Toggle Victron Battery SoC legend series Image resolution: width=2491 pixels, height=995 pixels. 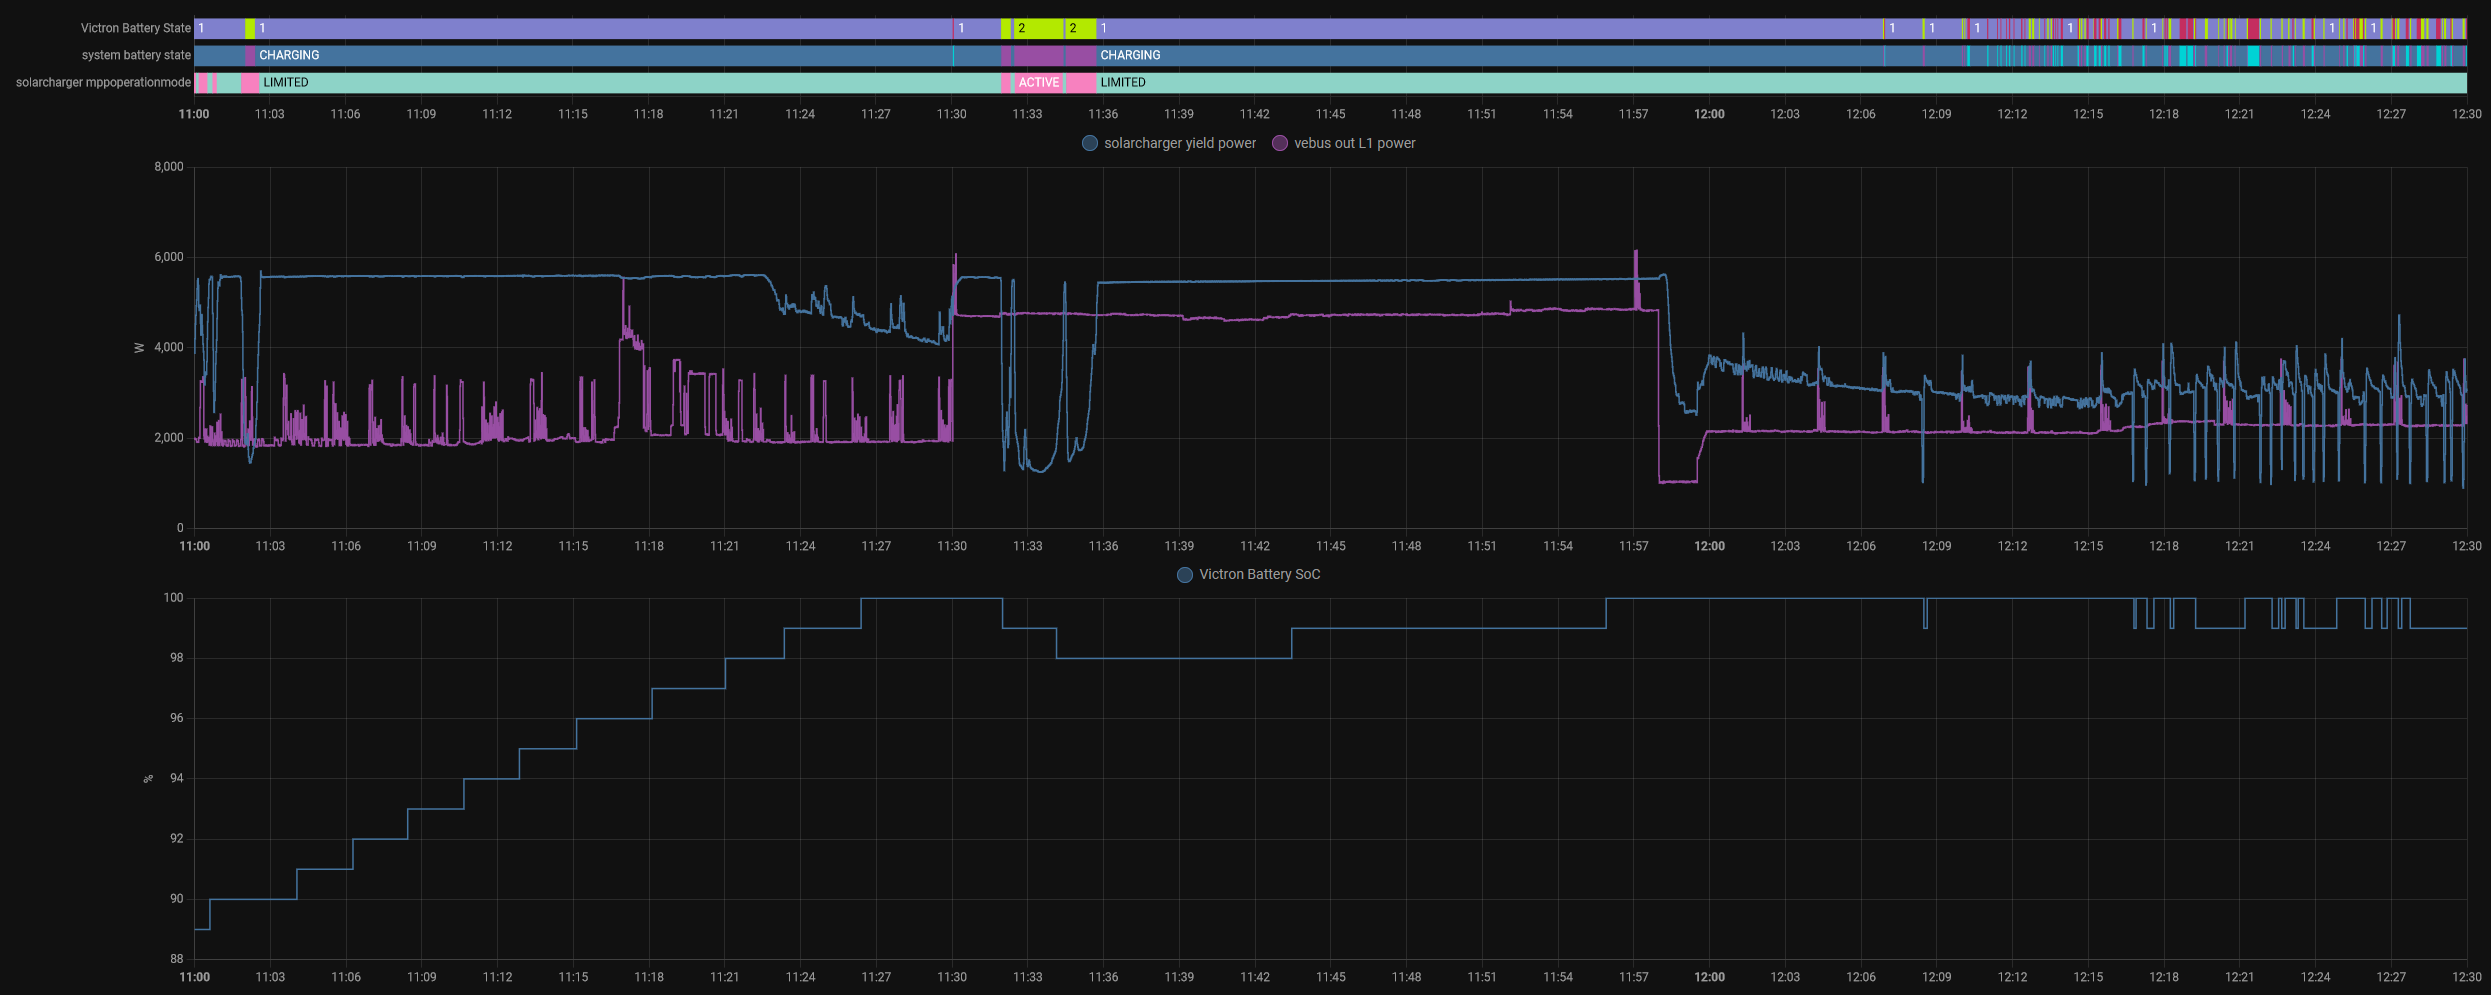pyautogui.click(x=1248, y=574)
